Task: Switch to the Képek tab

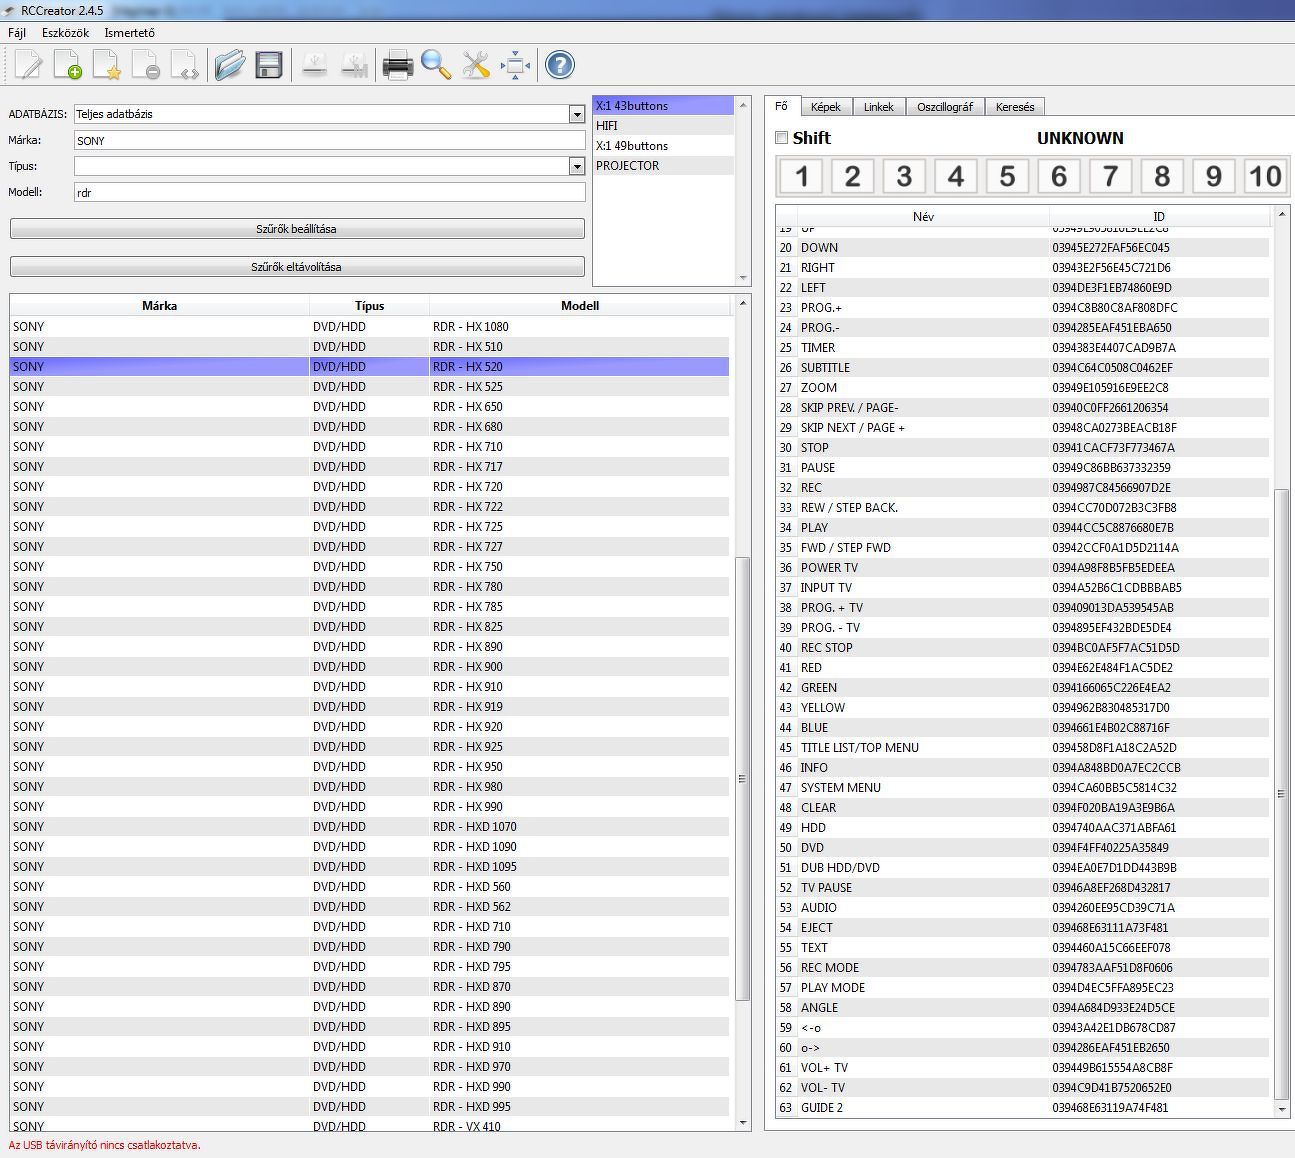Action: click(x=826, y=107)
